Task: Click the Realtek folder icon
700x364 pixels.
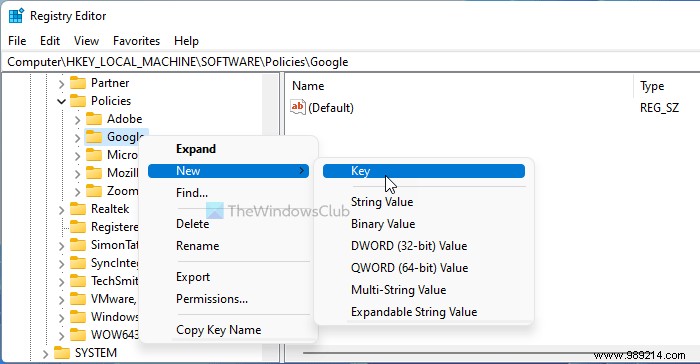Action: [78, 209]
